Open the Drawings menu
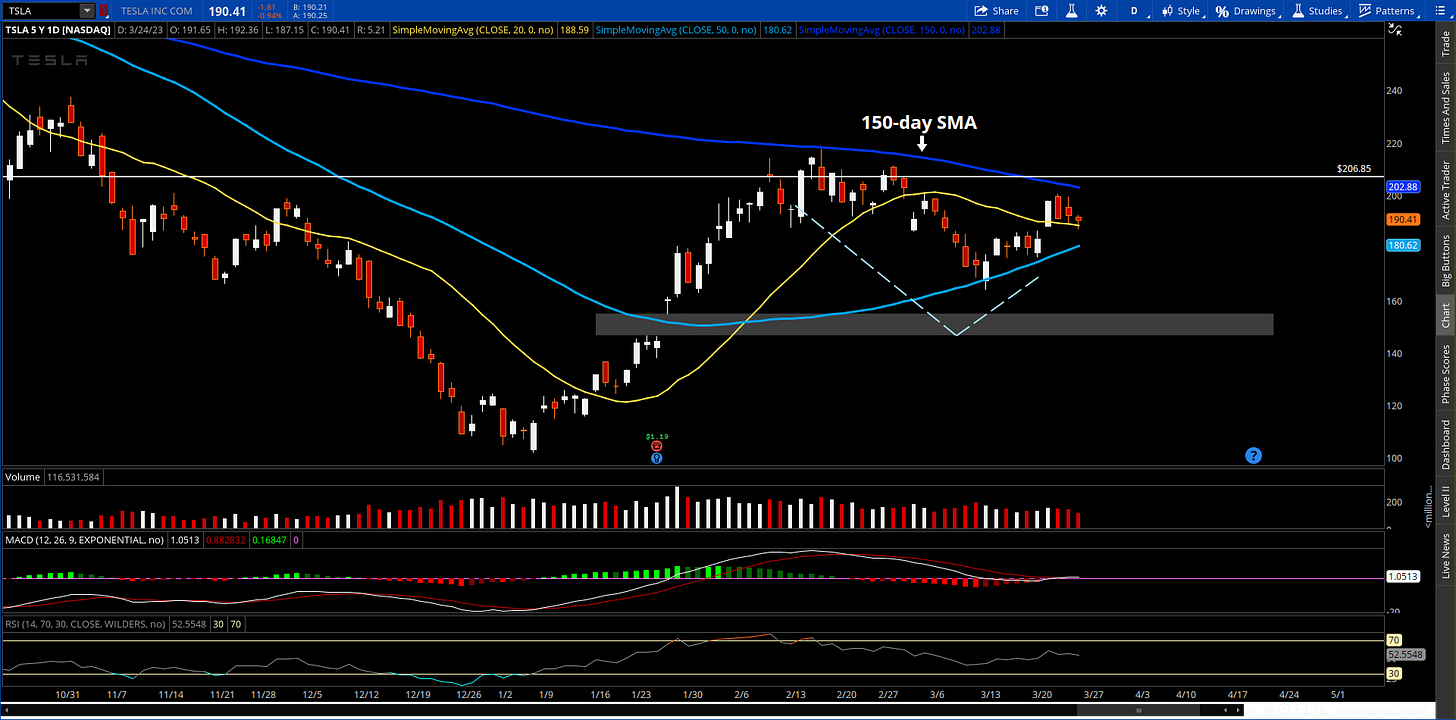1456x720 pixels. pyautogui.click(x=1246, y=11)
